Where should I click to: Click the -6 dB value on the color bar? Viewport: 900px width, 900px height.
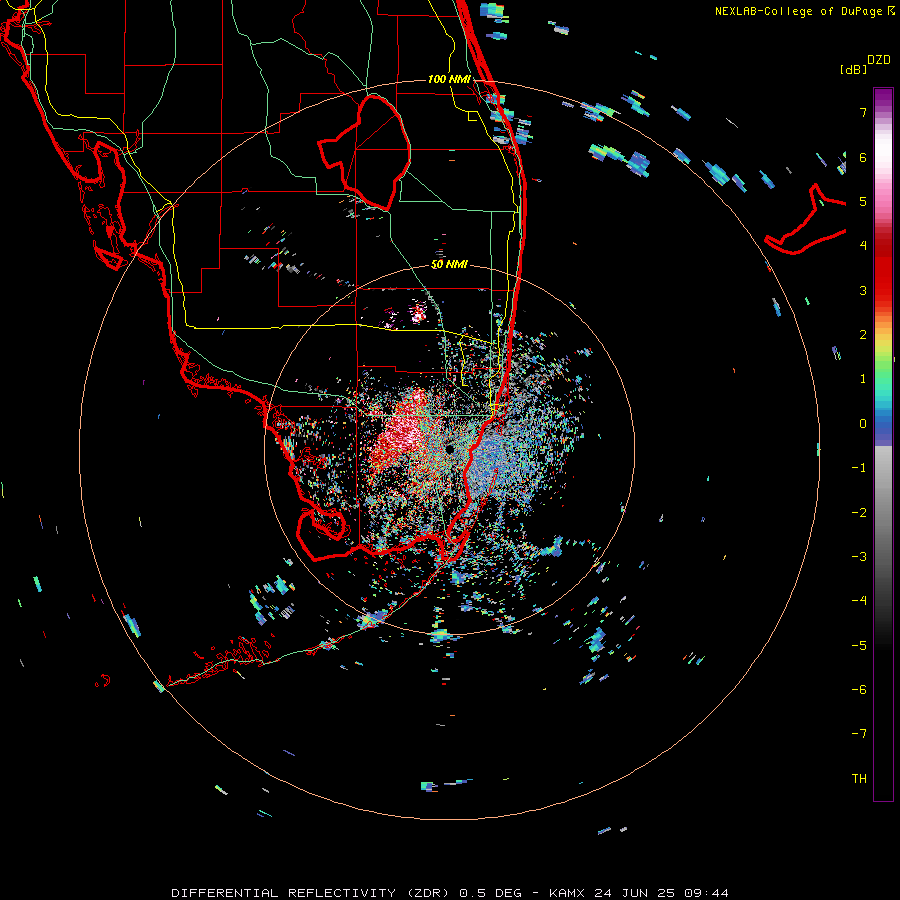859,690
